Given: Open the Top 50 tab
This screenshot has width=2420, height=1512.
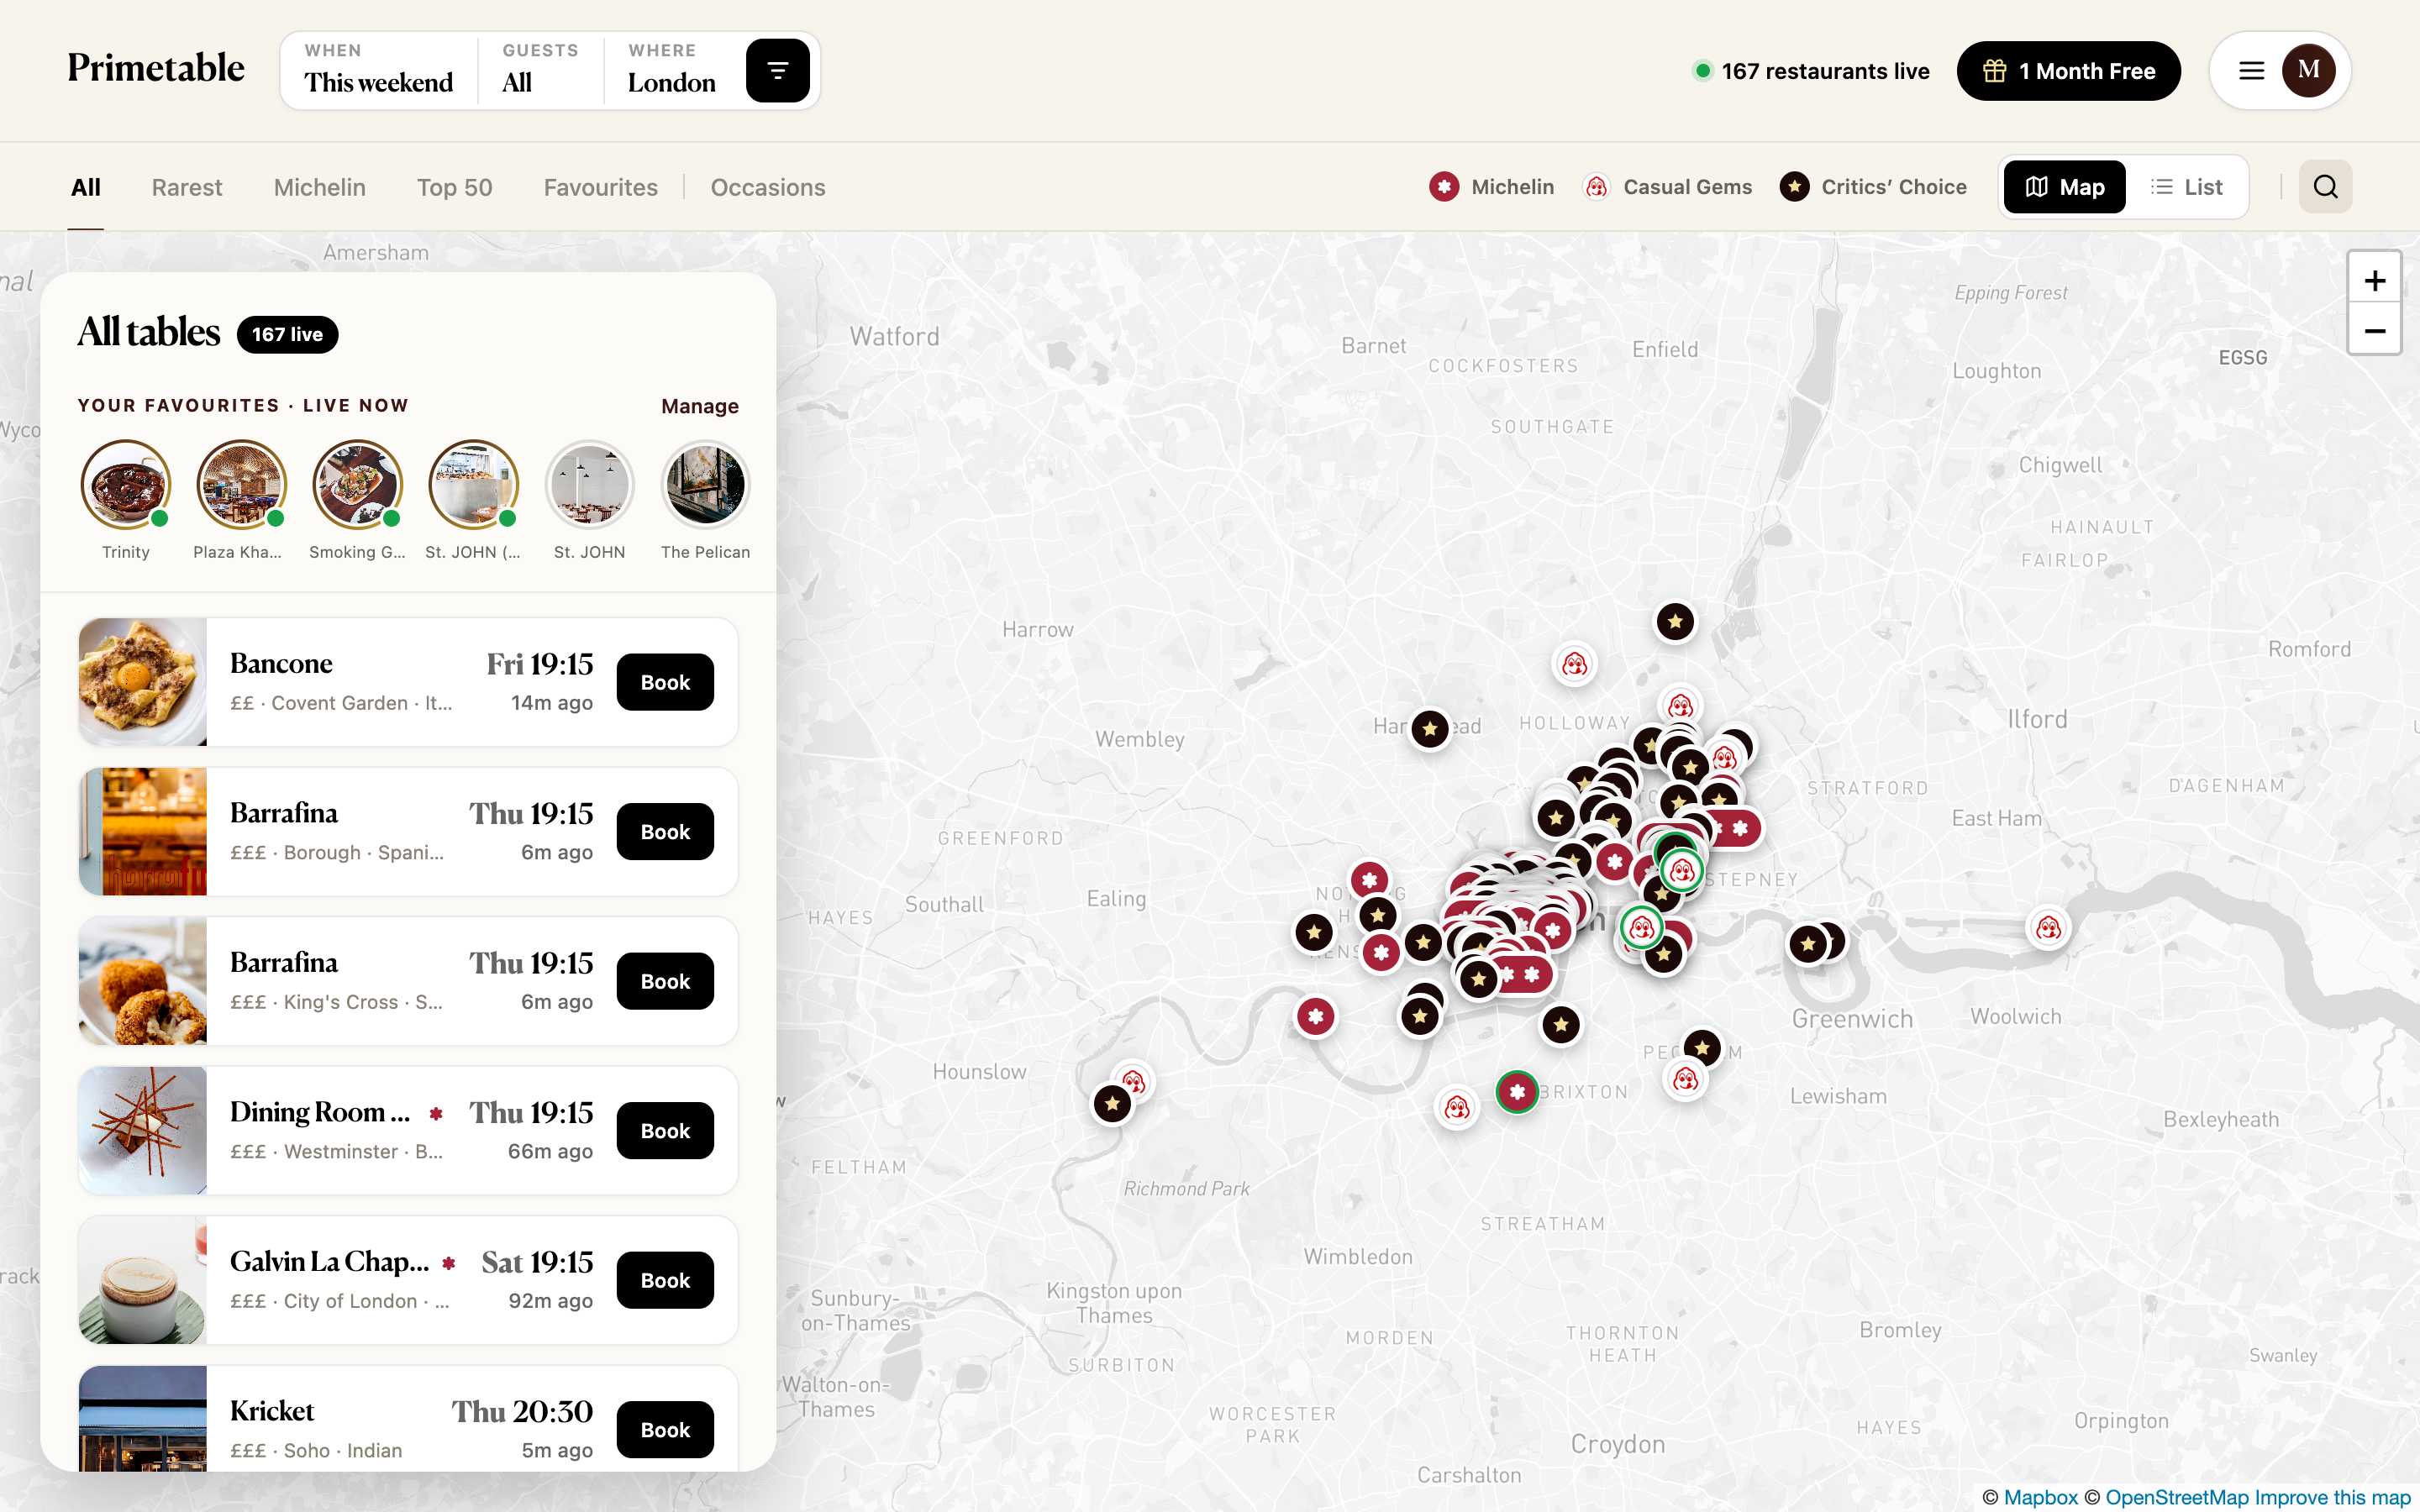Looking at the screenshot, I should point(455,187).
